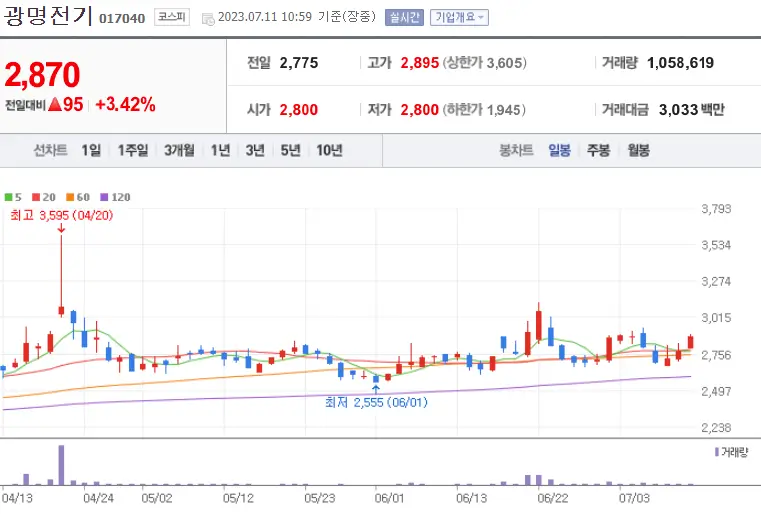The width and height of the screenshot is (761, 516).
Task: Click the 상한가 3,605 text
Action: [484, 63]
